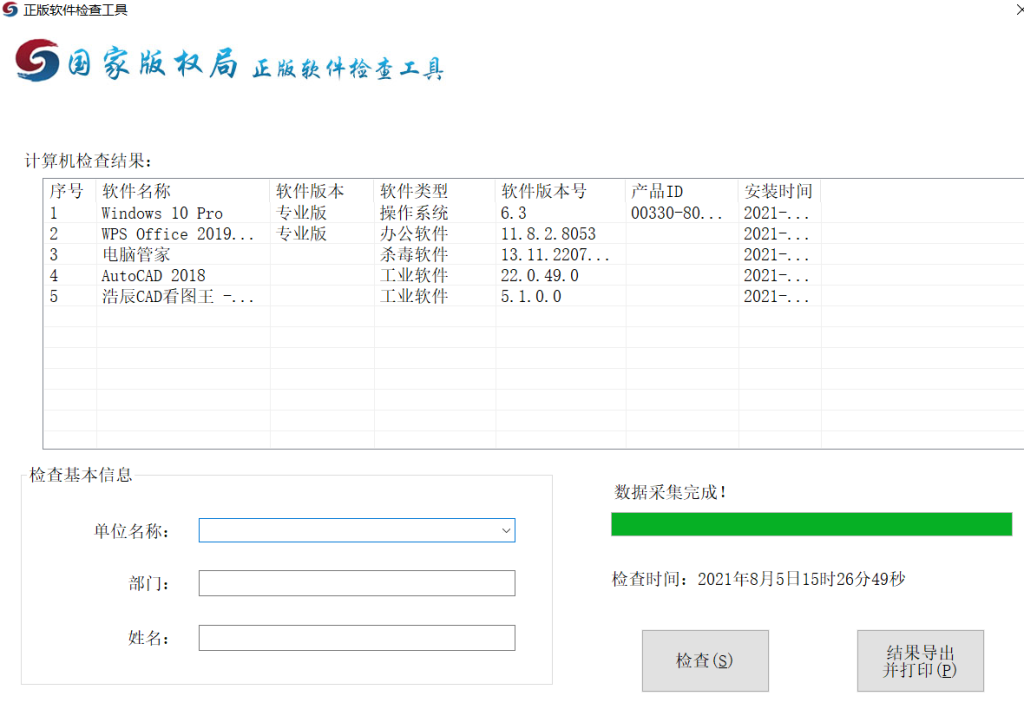Open the 单位名称 dropdown list
Viewport: 1024px width, 716px height.
[507, 530]
